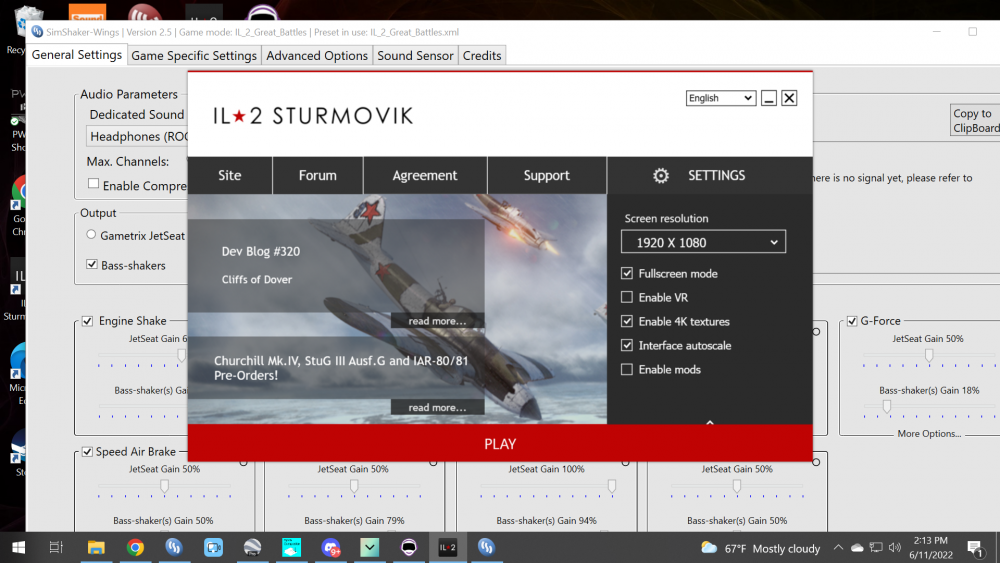Open the notification center icon

976,548
